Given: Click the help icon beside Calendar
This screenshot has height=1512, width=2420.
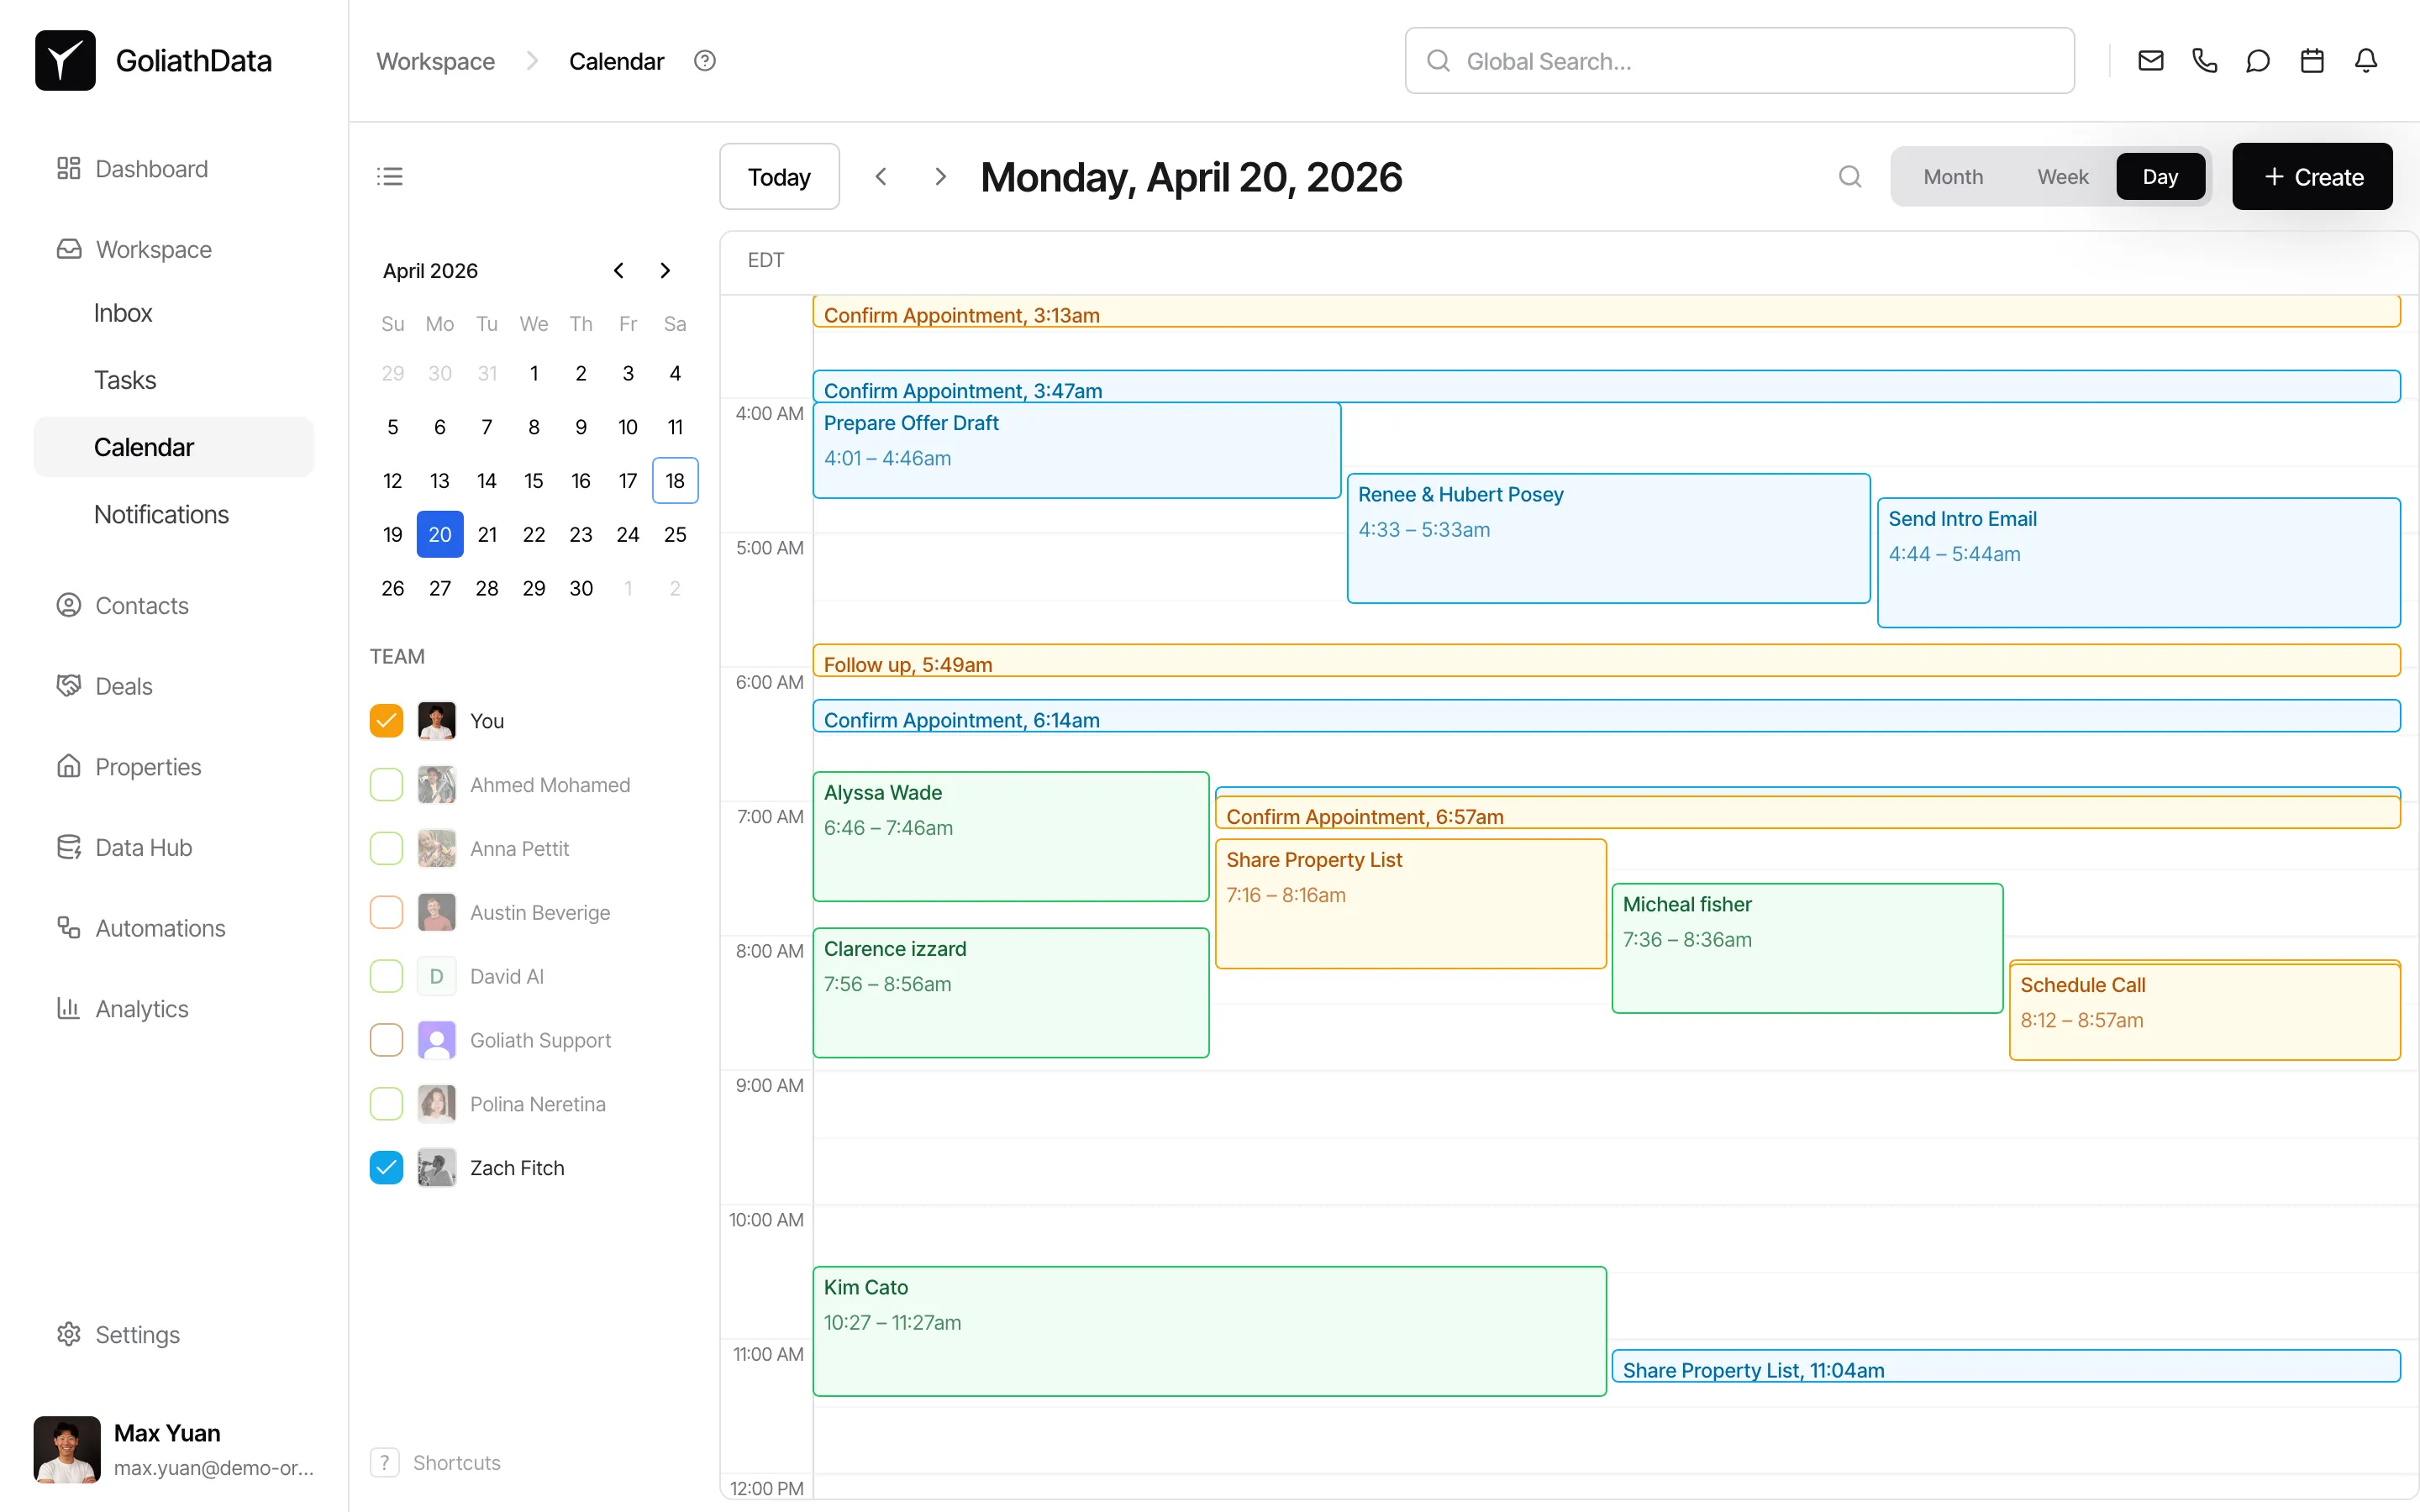Looking at the screenshot, I should [x=705, y=61].
